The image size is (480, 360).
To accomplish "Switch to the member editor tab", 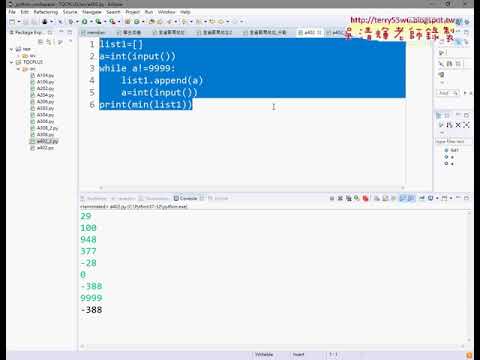I will coord(96,32).
